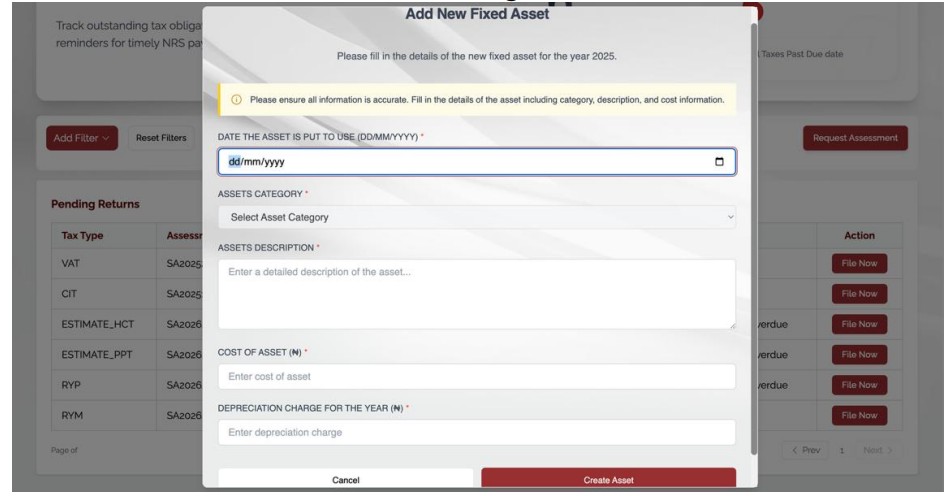Focus the Assets Description text area

pyautogui.click(x=476, y=294)
